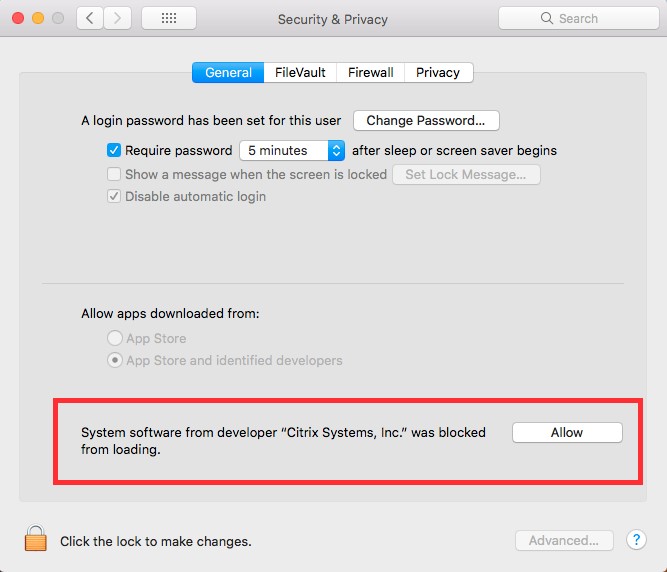Click the lock icon to make changes
Screen dimensions: 667x572
(36, 538)
